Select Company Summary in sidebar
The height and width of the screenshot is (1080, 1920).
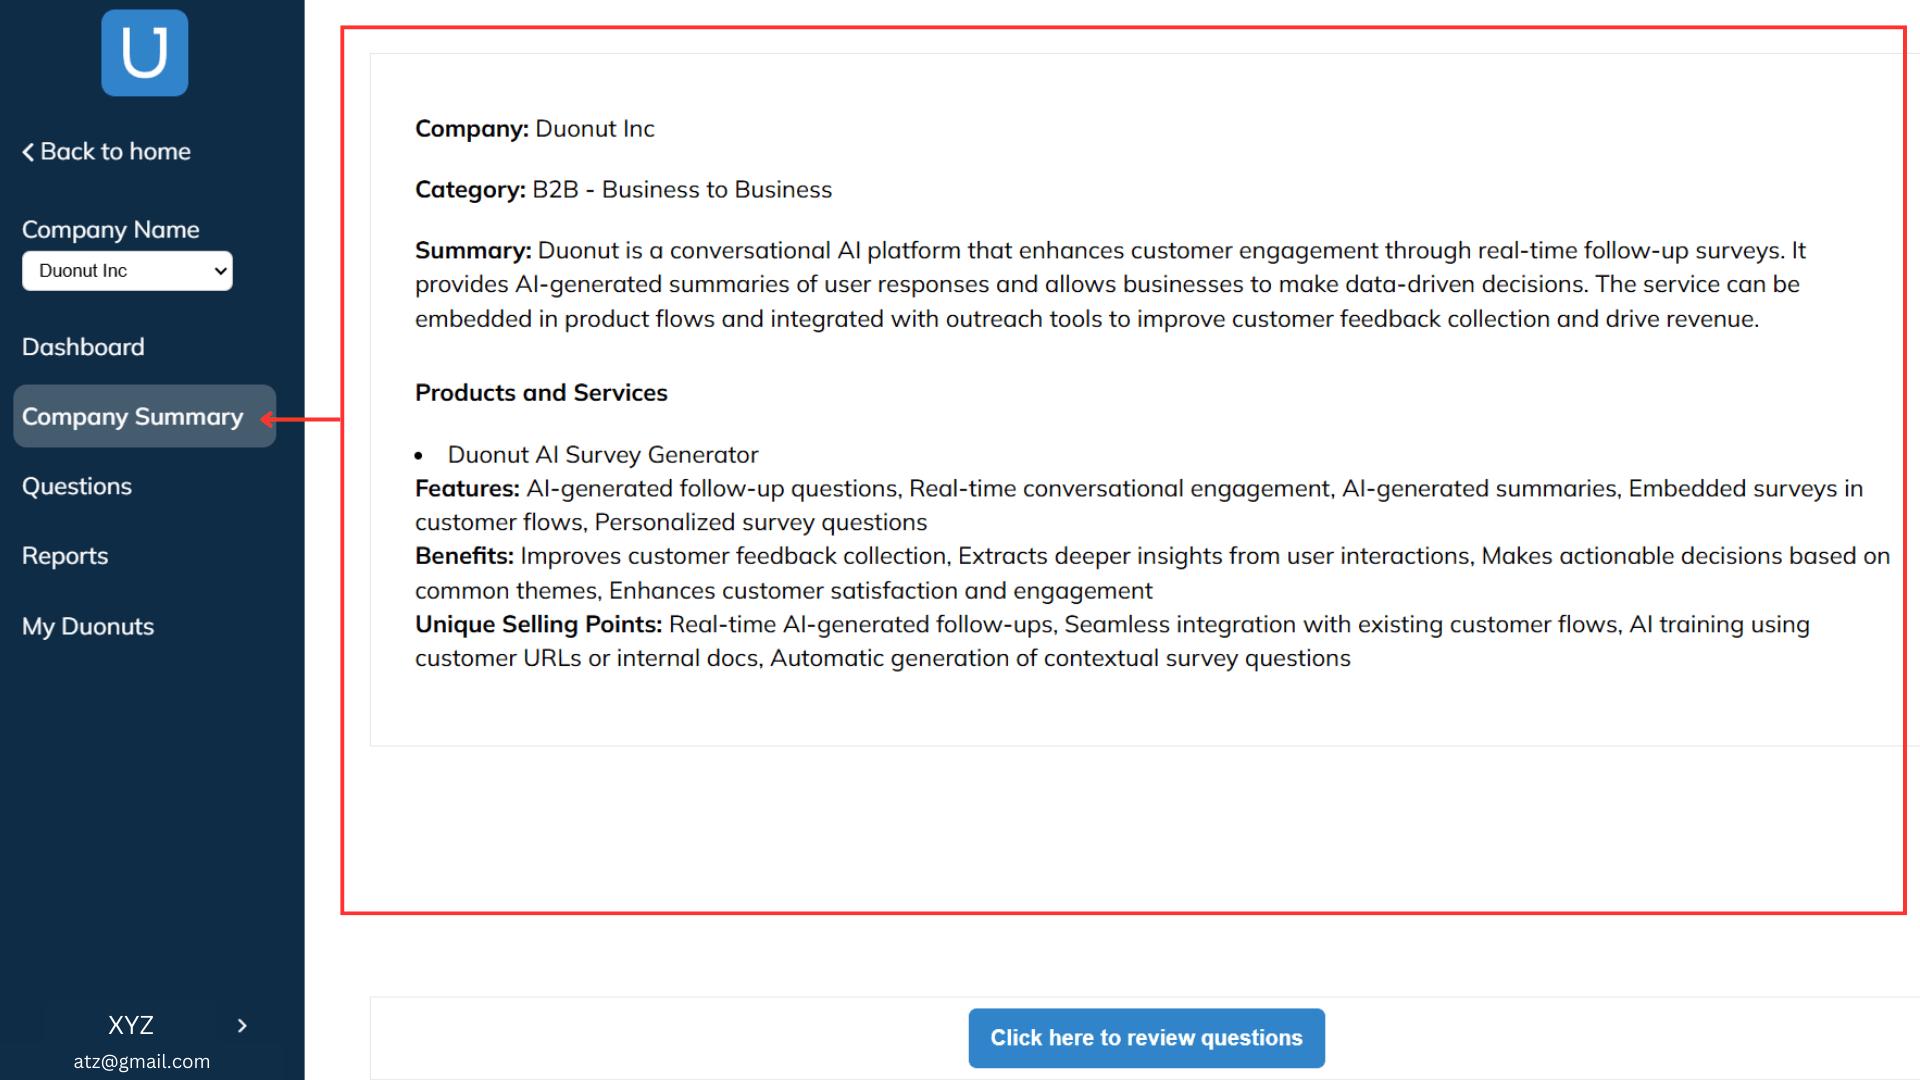(133, 417)
